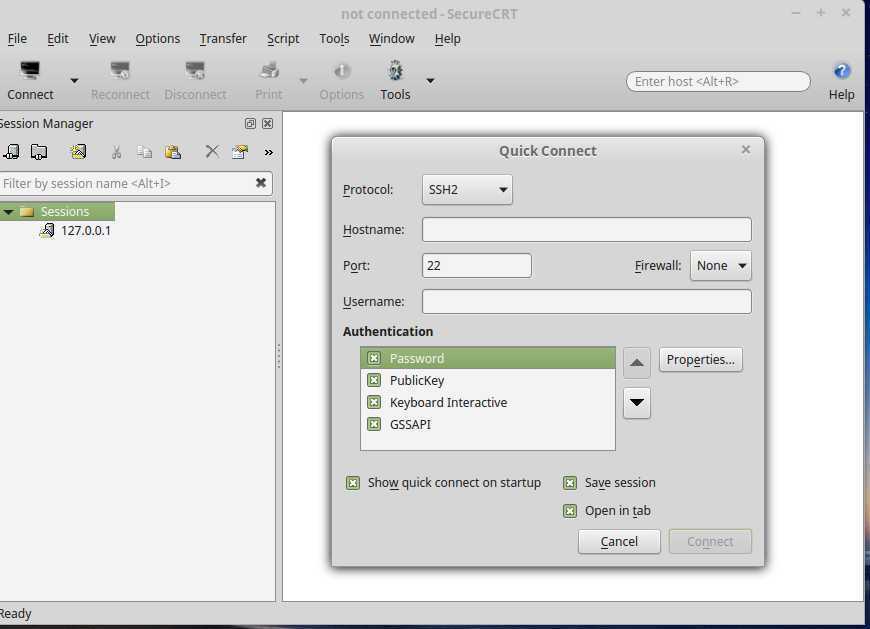Click the Username input field
Viewport: 870px width, 629px height.
pos(586,302)
